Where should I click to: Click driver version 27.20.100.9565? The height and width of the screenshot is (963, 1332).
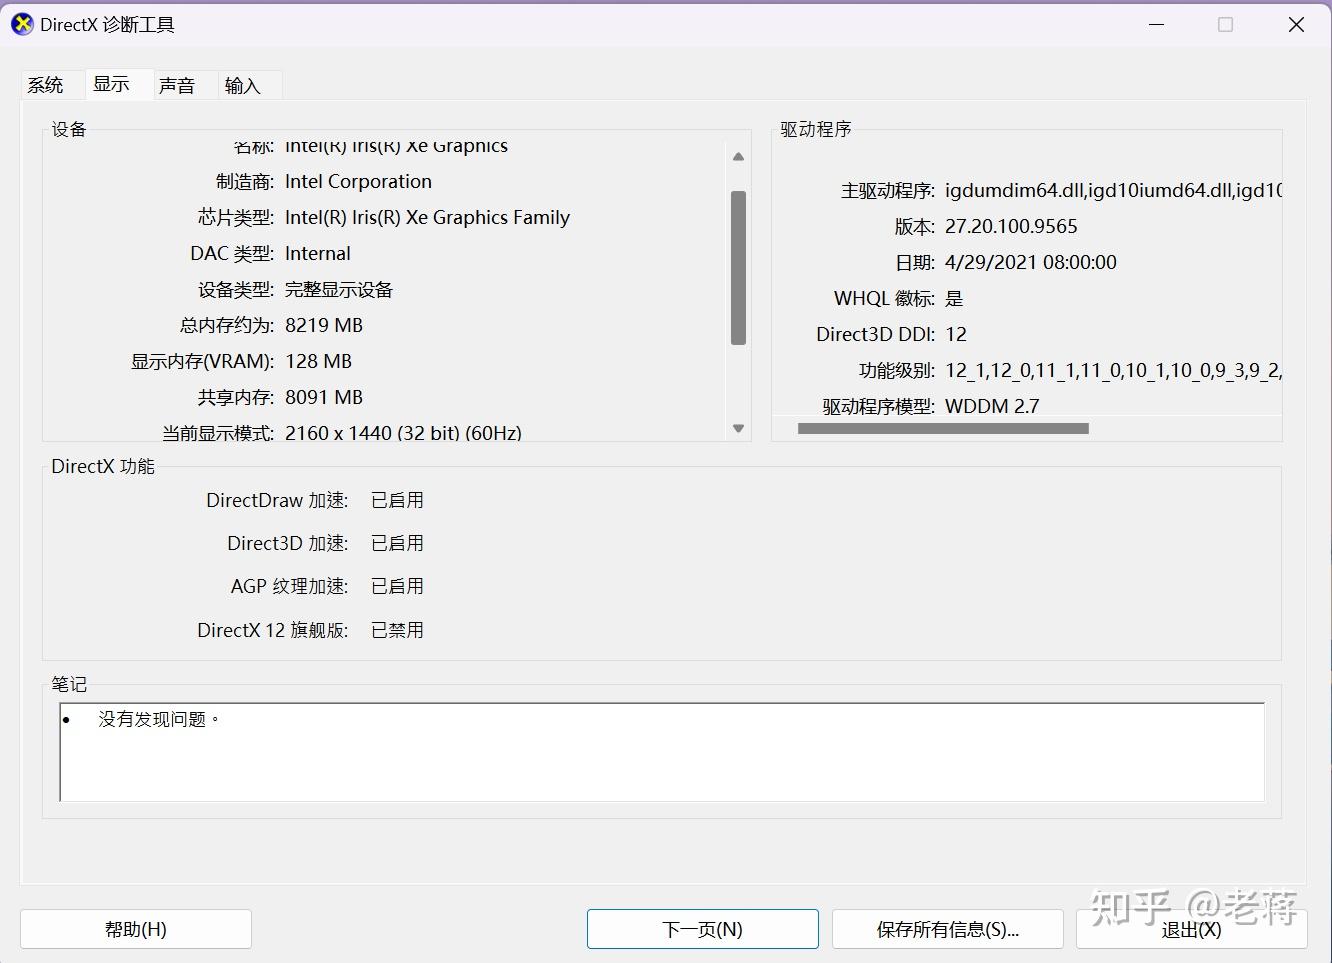[1011, 226]
